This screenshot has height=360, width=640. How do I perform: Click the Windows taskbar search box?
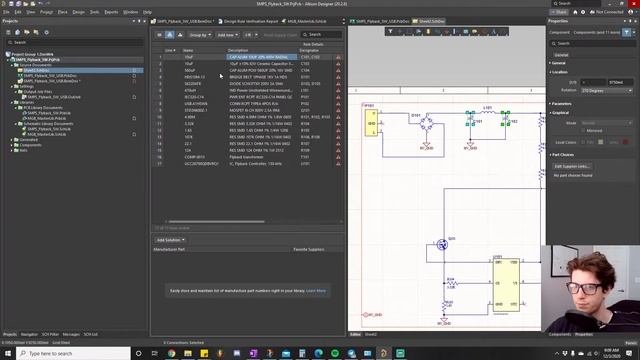[x=73, y=353]
